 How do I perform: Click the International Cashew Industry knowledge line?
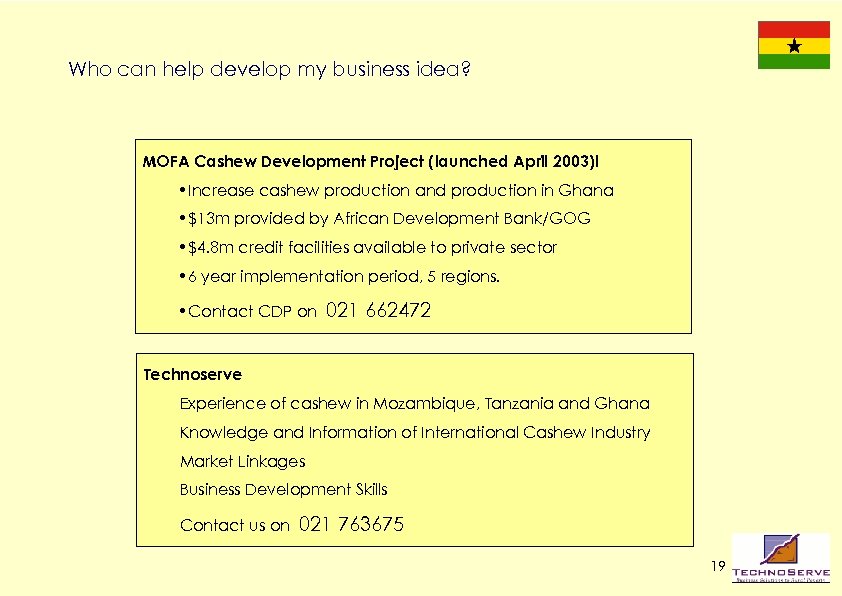tap(415, 433)
